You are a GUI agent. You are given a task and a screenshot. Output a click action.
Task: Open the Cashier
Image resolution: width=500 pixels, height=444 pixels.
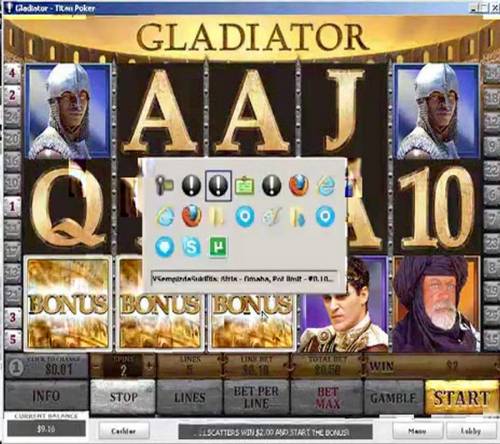coord(124,431)
